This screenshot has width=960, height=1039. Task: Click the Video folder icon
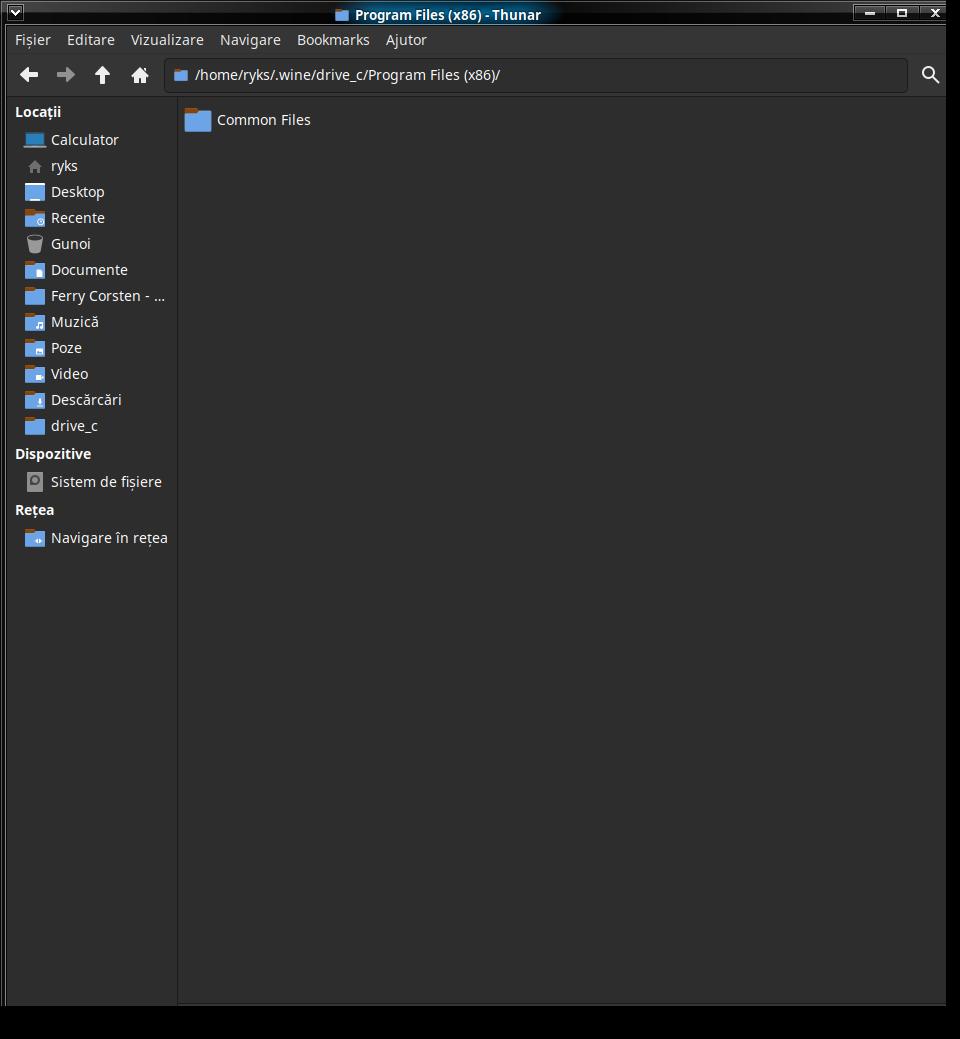pyautogui.click(x=34, y=374)
